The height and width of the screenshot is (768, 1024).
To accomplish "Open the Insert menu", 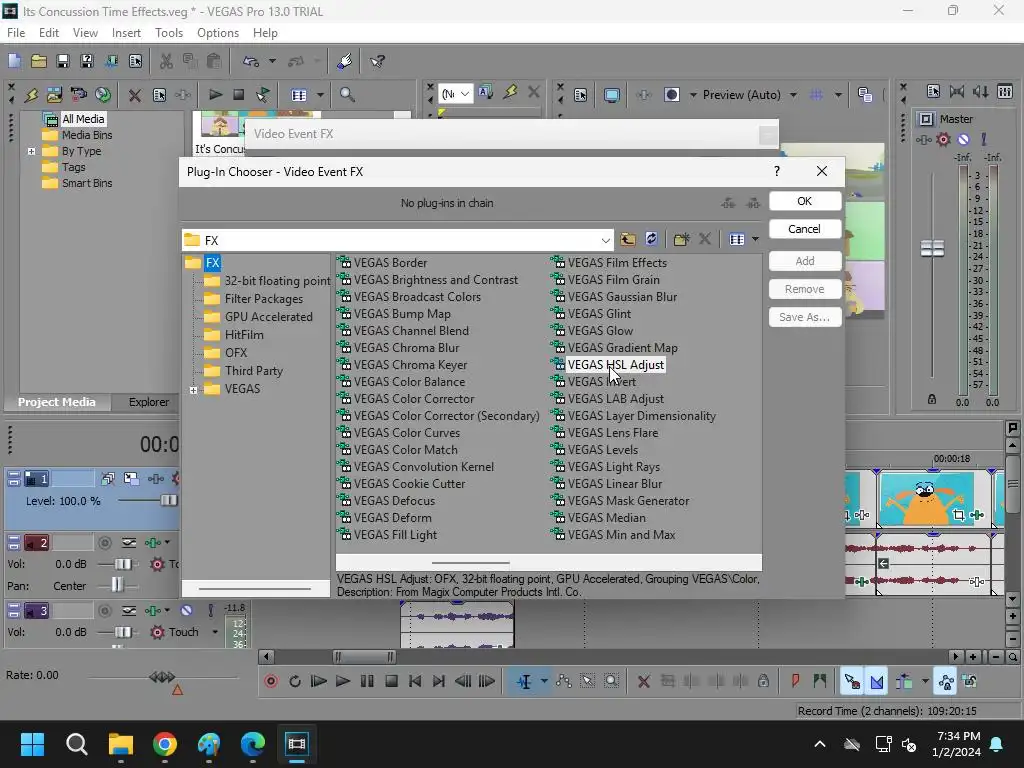I will [126, 33].
